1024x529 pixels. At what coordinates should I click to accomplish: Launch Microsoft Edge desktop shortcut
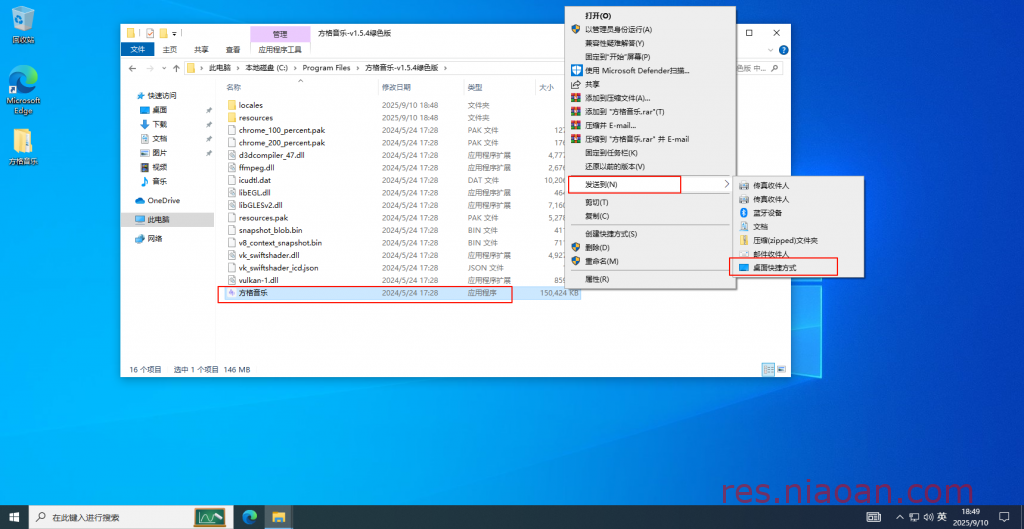23,91
